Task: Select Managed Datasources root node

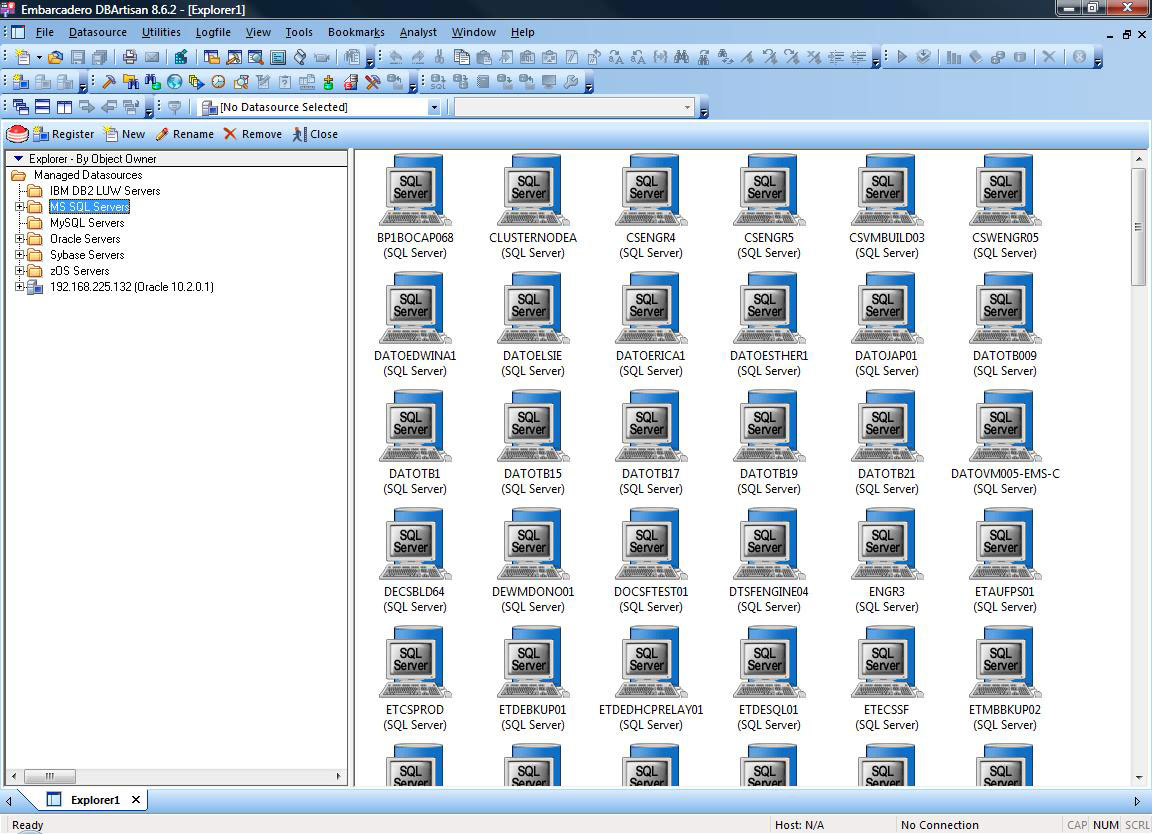Action: pyautogui.click(x=88, y=175)
